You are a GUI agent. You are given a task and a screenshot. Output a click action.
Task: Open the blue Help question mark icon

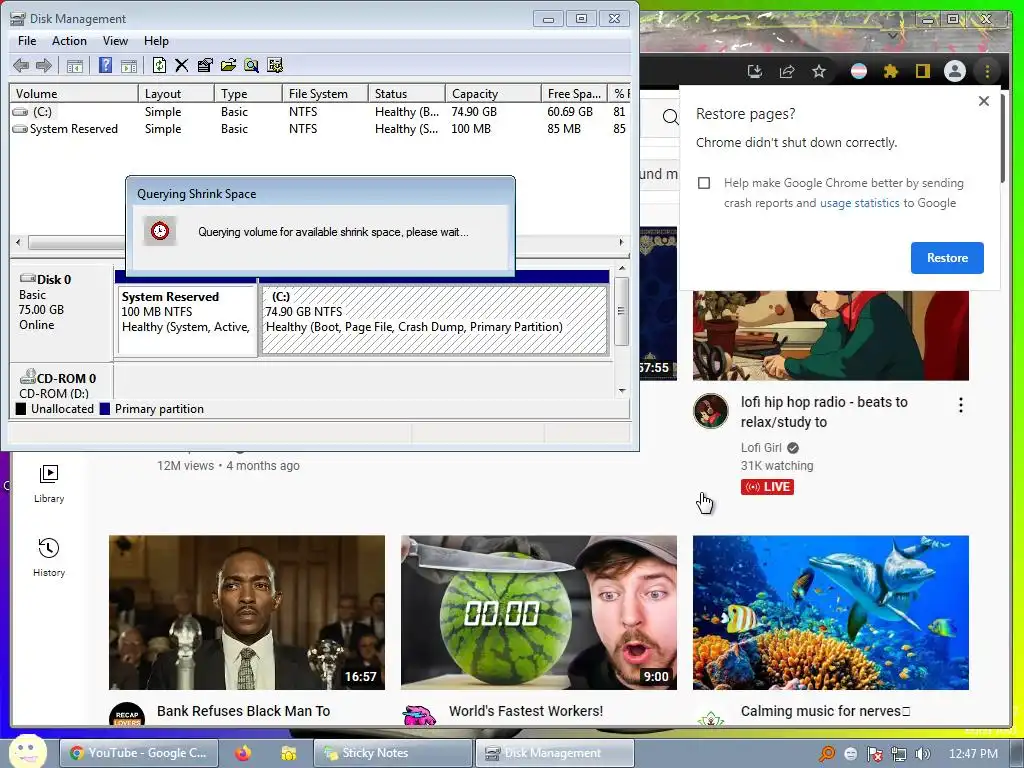105,65
